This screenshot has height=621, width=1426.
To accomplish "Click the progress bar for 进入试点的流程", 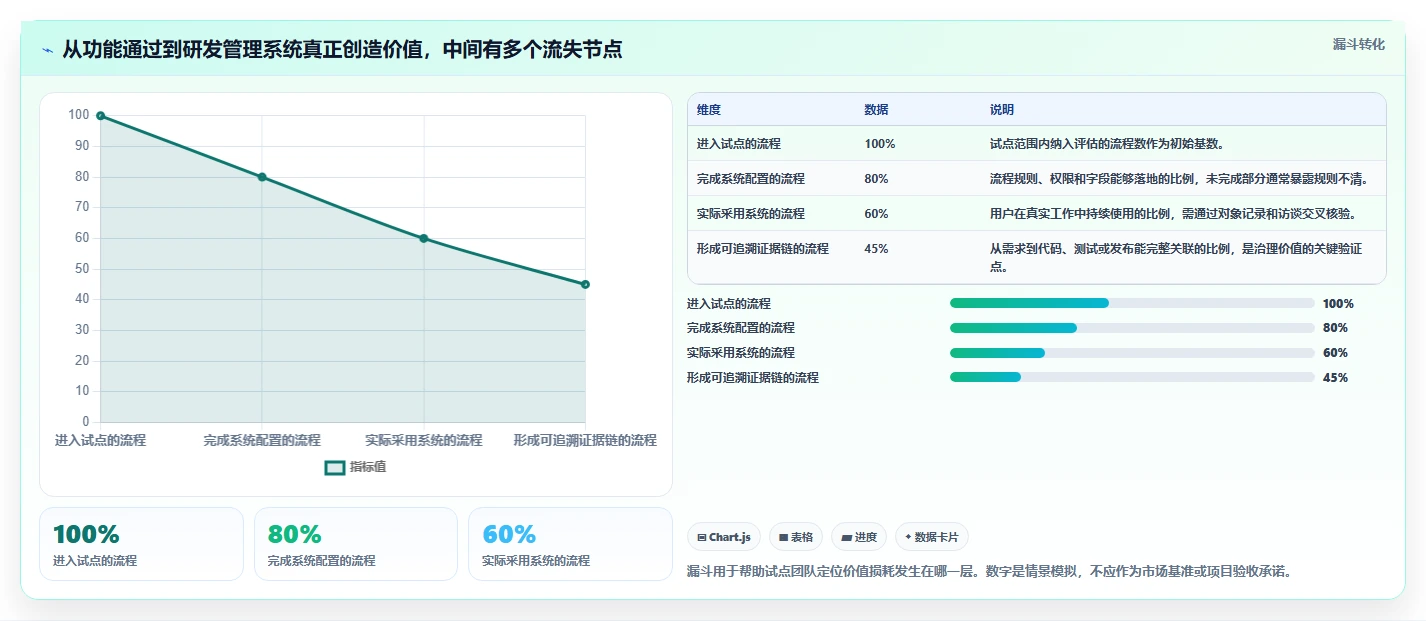I will point(1132,303).
